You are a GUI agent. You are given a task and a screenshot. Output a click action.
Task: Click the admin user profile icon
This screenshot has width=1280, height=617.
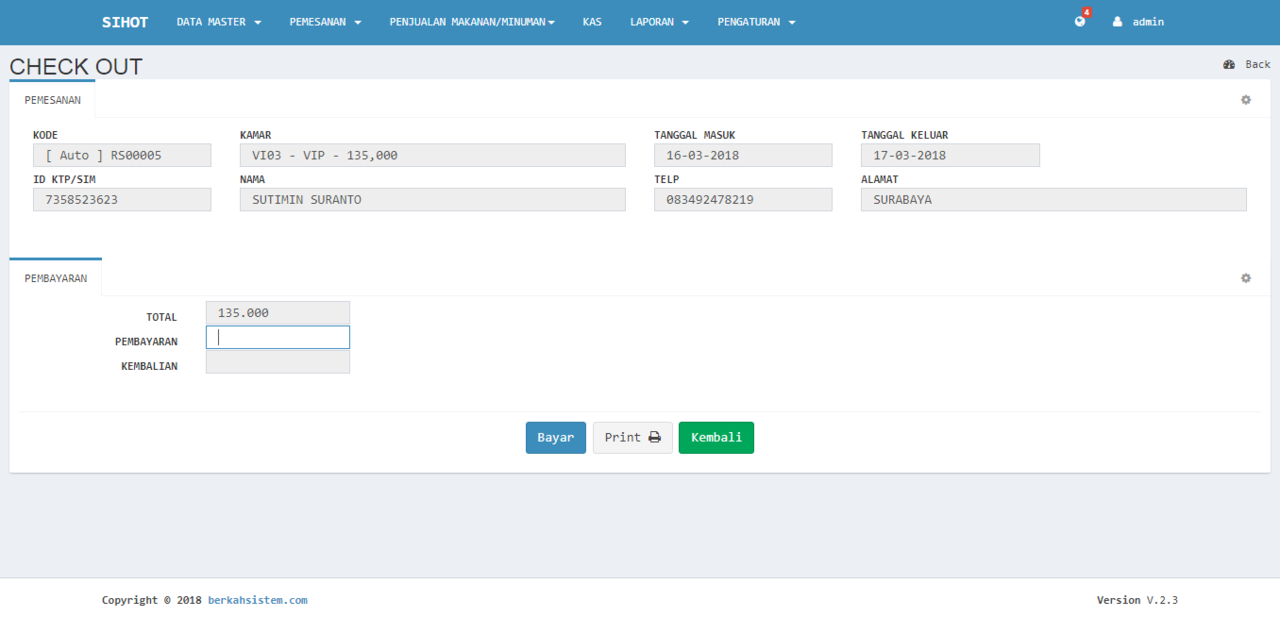(x=1118, y=21)
